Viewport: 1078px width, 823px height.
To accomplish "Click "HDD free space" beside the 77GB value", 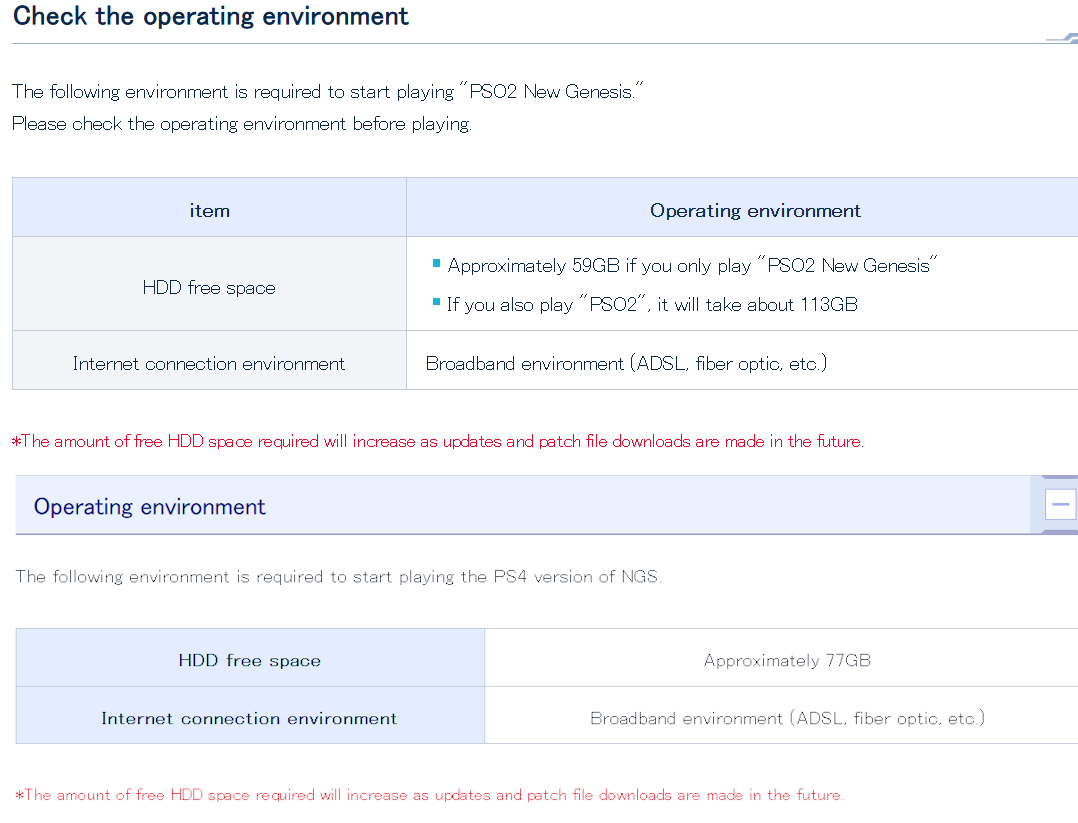I will tap(250, 660).
